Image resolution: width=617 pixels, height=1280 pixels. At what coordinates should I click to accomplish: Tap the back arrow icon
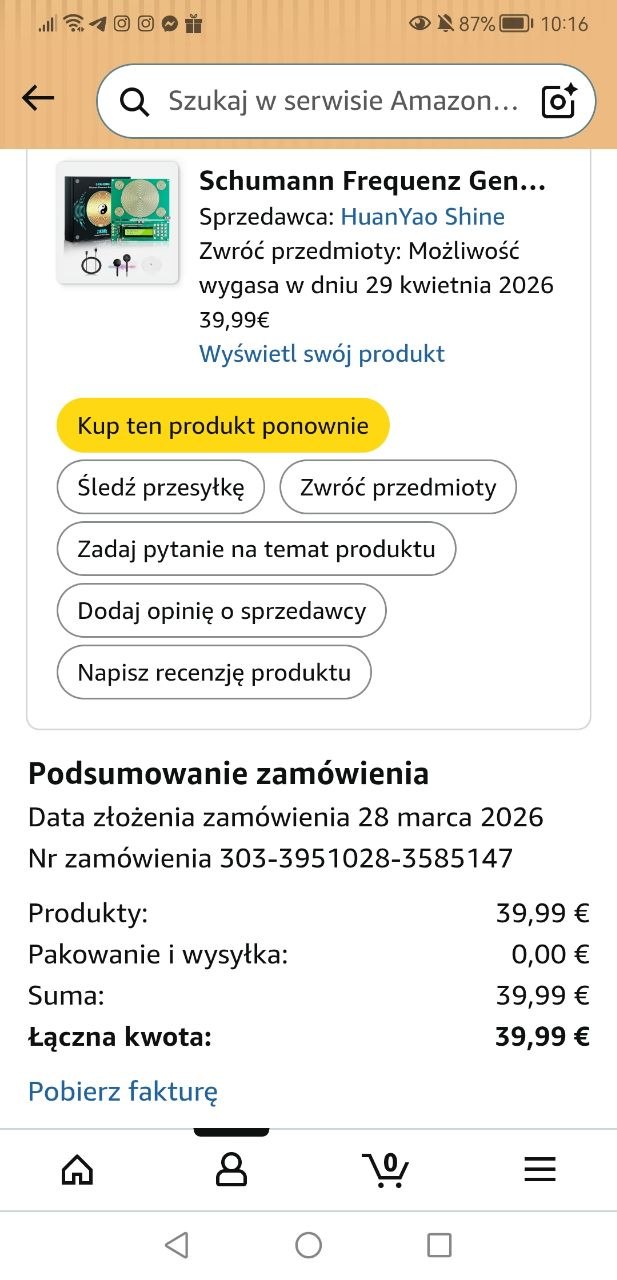coord(38,98)
